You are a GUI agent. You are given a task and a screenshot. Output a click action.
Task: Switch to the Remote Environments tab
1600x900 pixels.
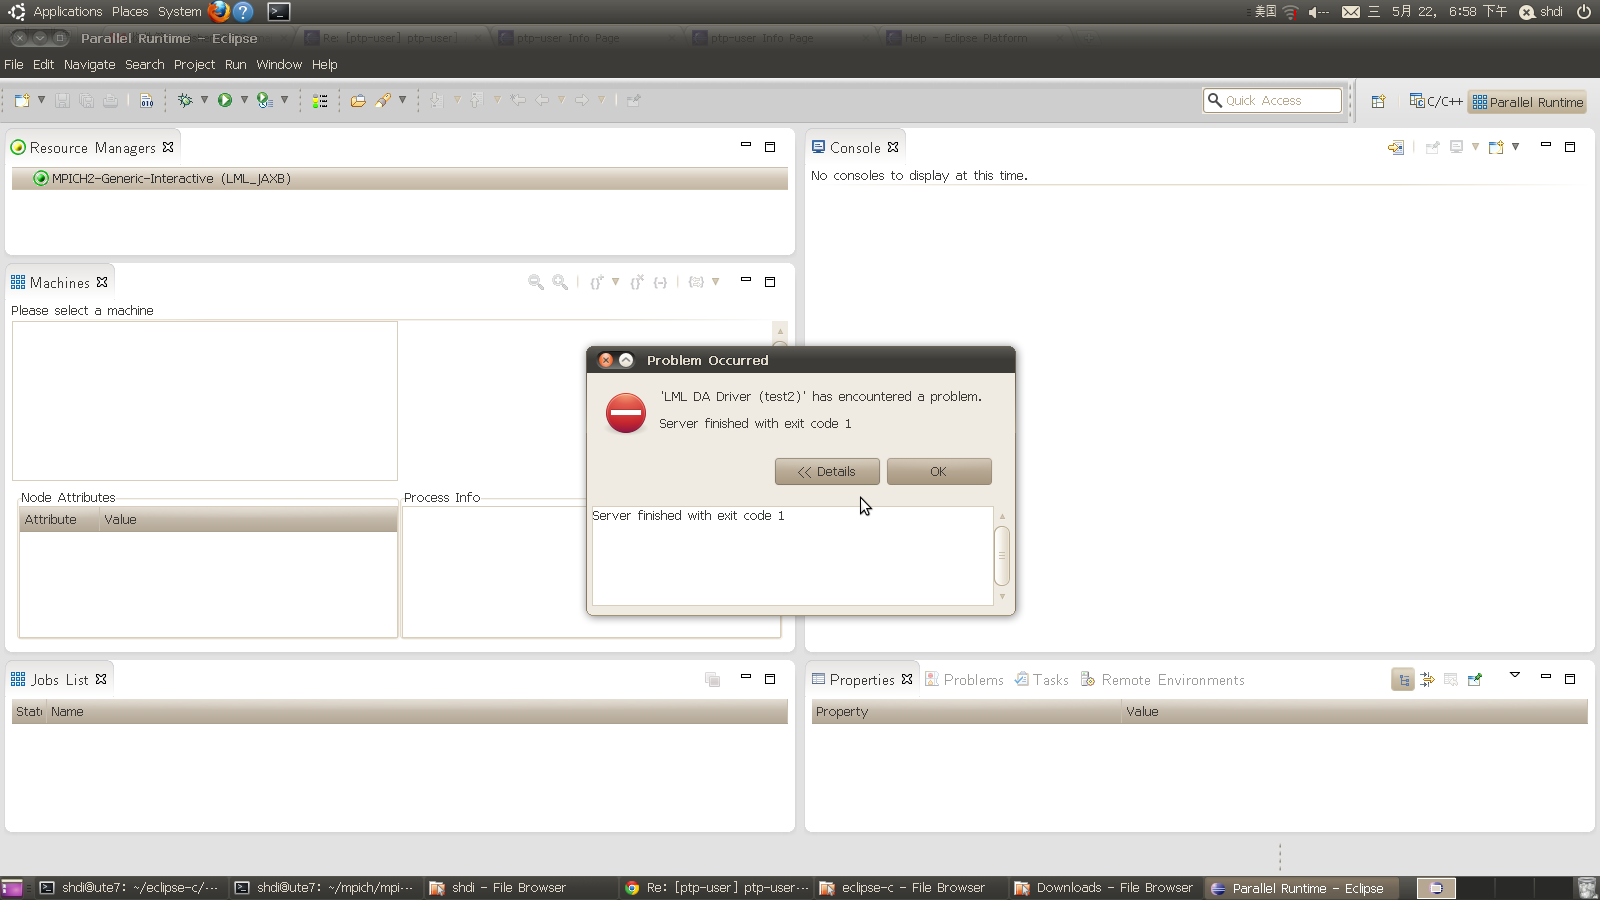pos(1162,680)
